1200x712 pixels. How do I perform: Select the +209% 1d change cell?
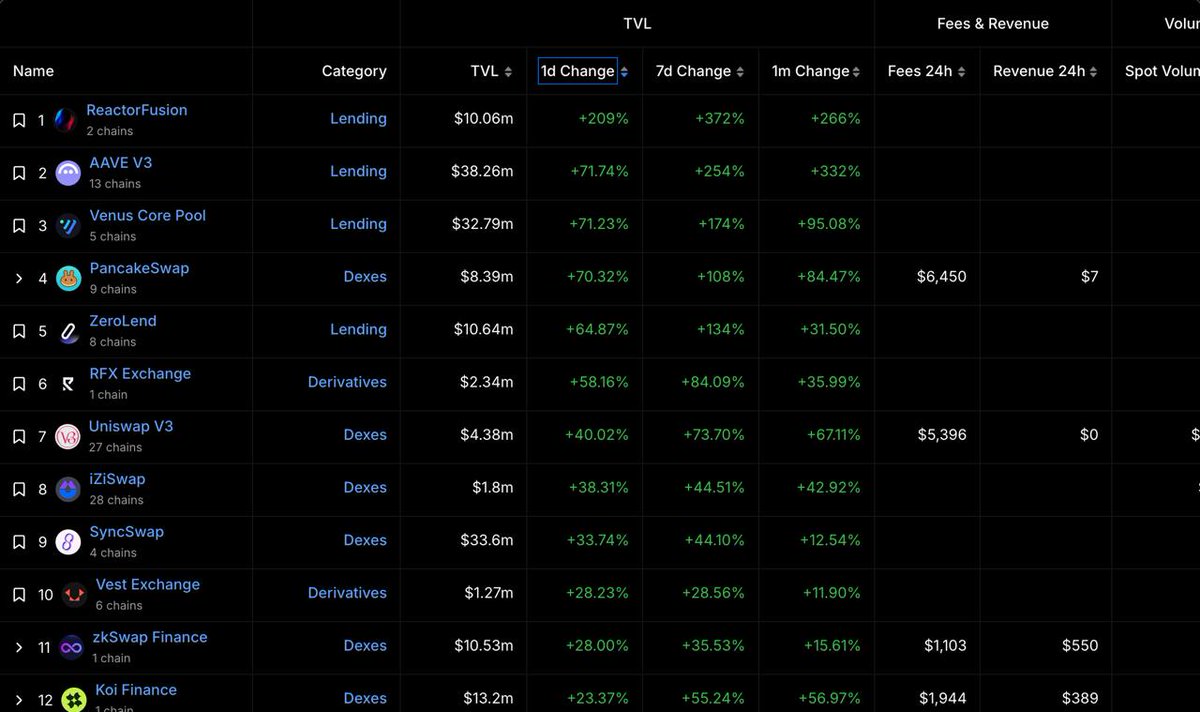pos(604,118)
